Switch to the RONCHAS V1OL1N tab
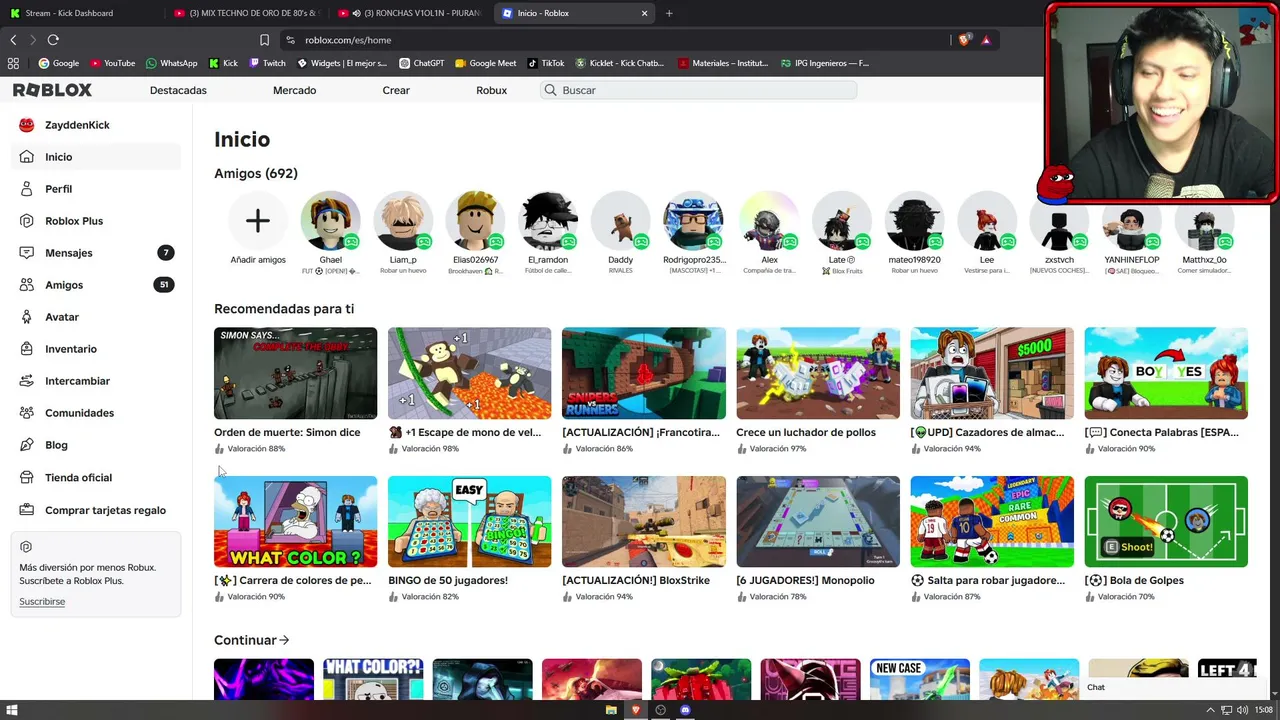This screenshot has width=1280, height=720. point(410,13)
